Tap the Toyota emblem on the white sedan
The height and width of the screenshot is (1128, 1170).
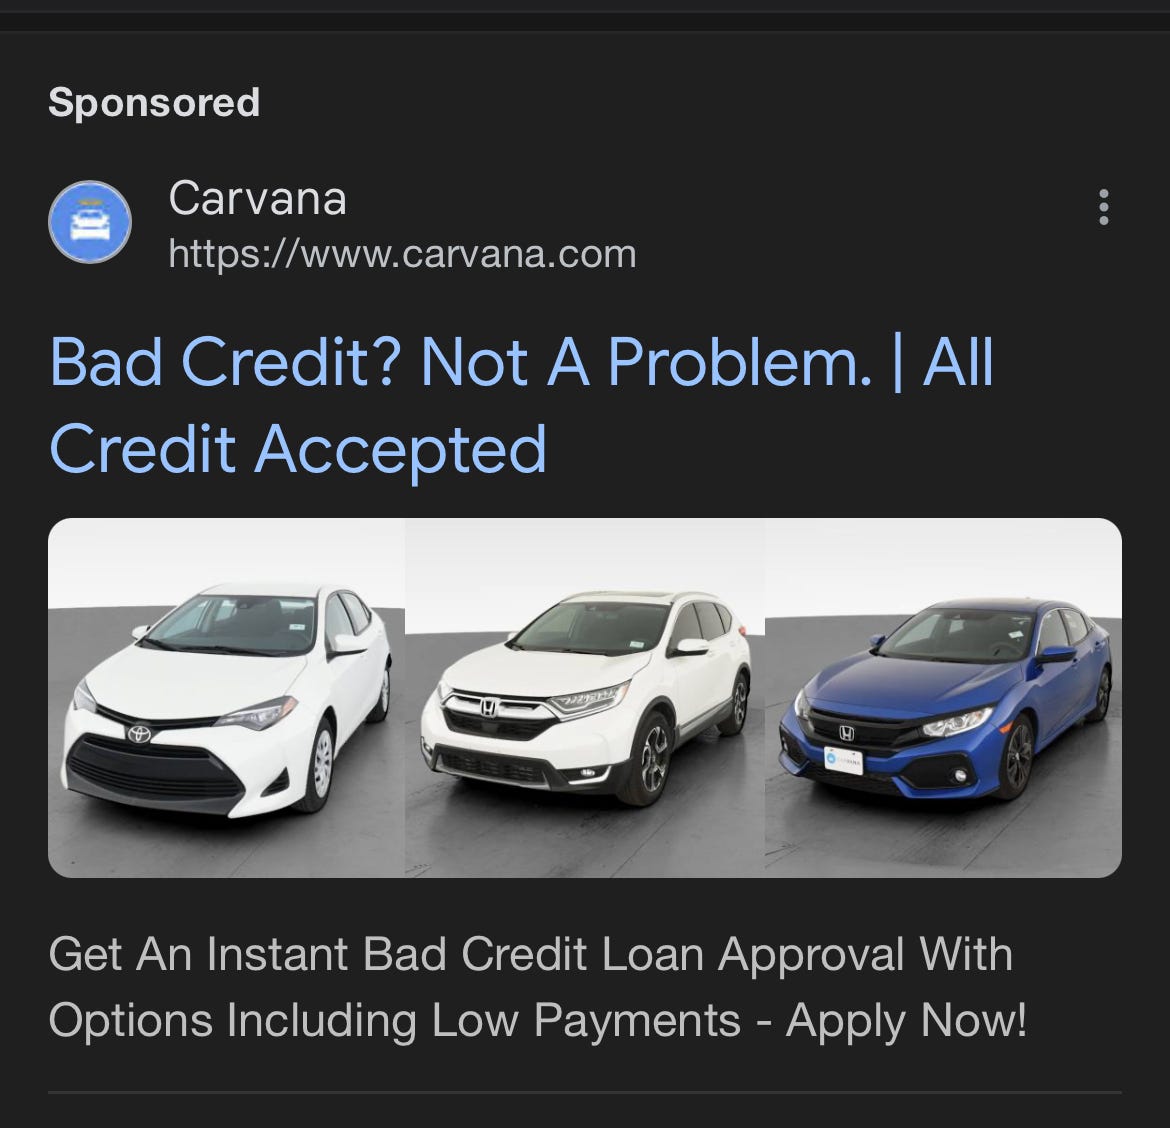(139, 734)
